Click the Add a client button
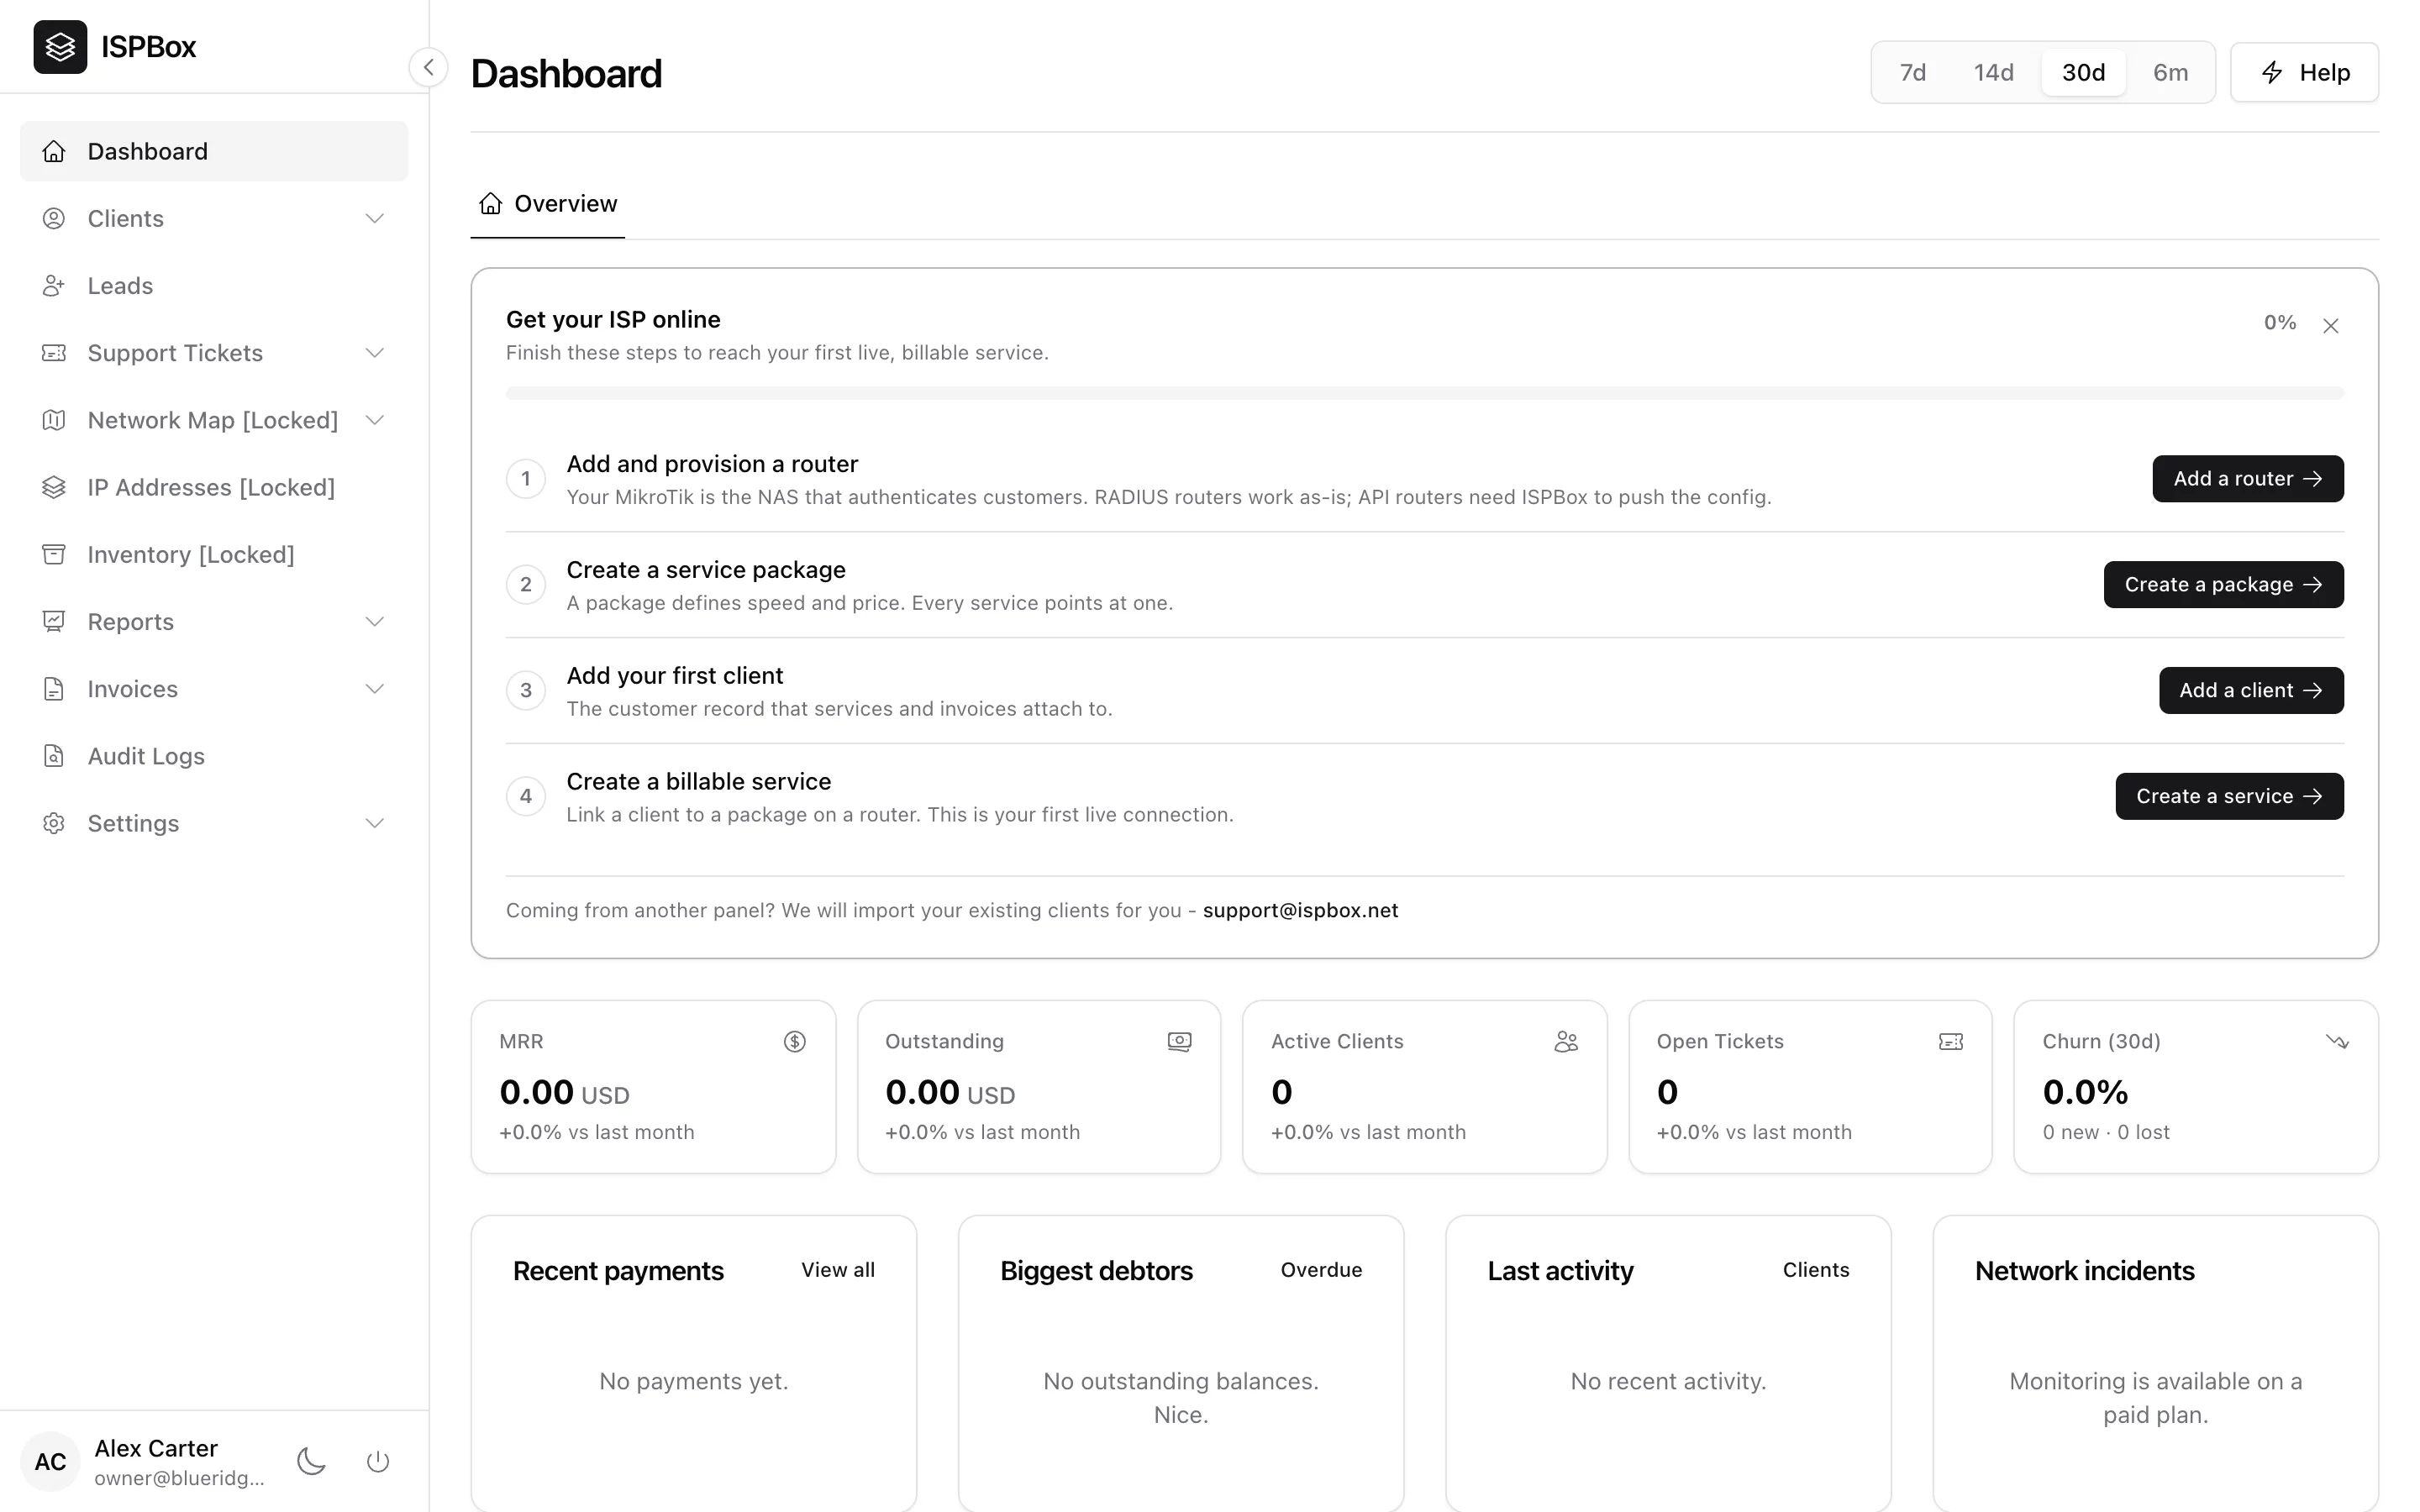 2251,691
